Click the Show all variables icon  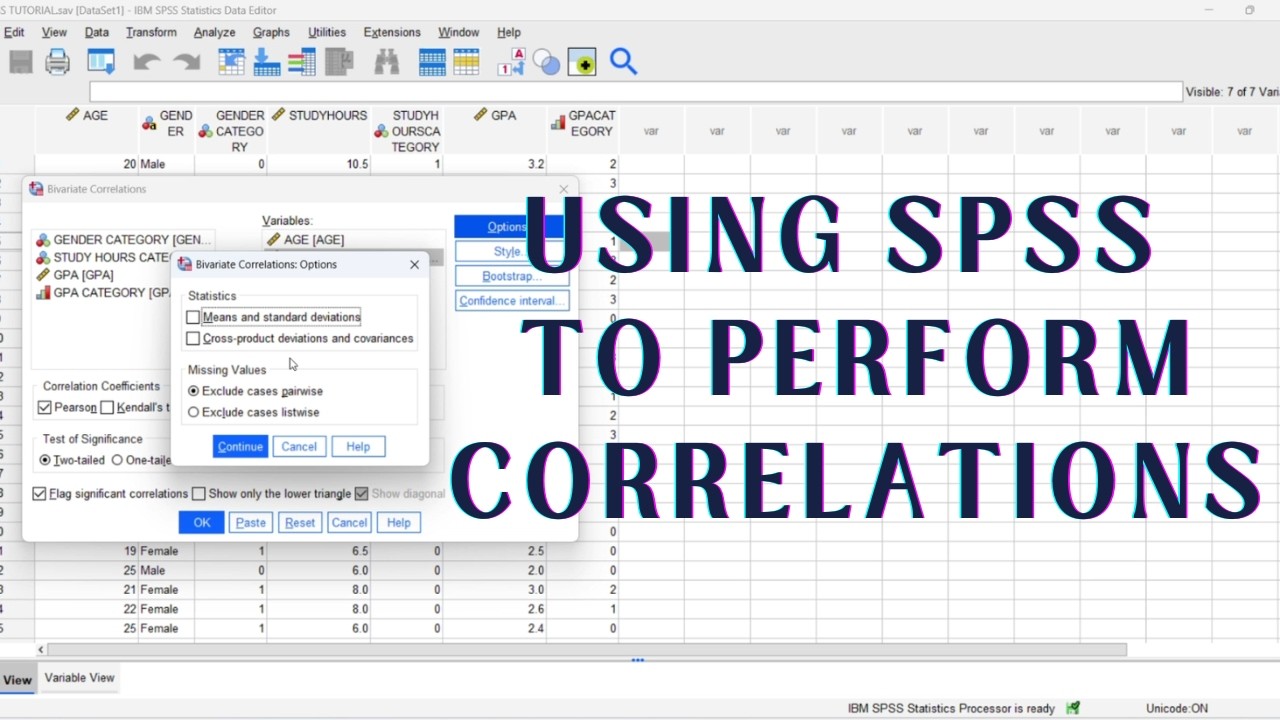(582, 62)
